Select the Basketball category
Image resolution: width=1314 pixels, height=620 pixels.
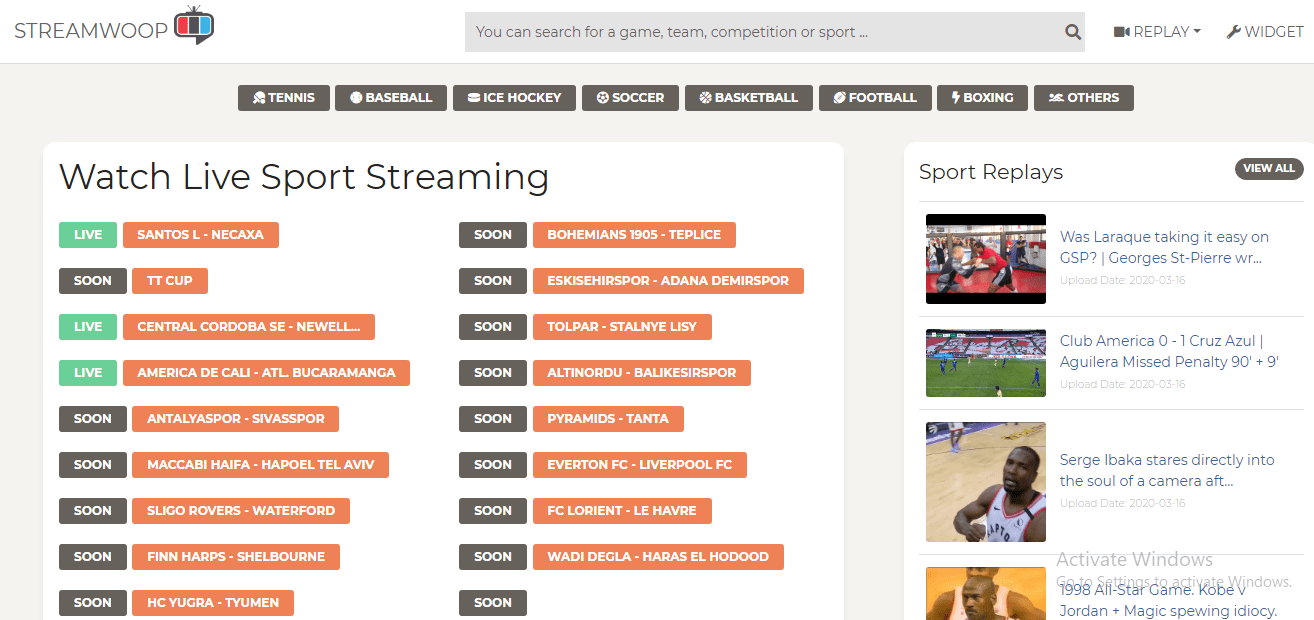point(749,98)
